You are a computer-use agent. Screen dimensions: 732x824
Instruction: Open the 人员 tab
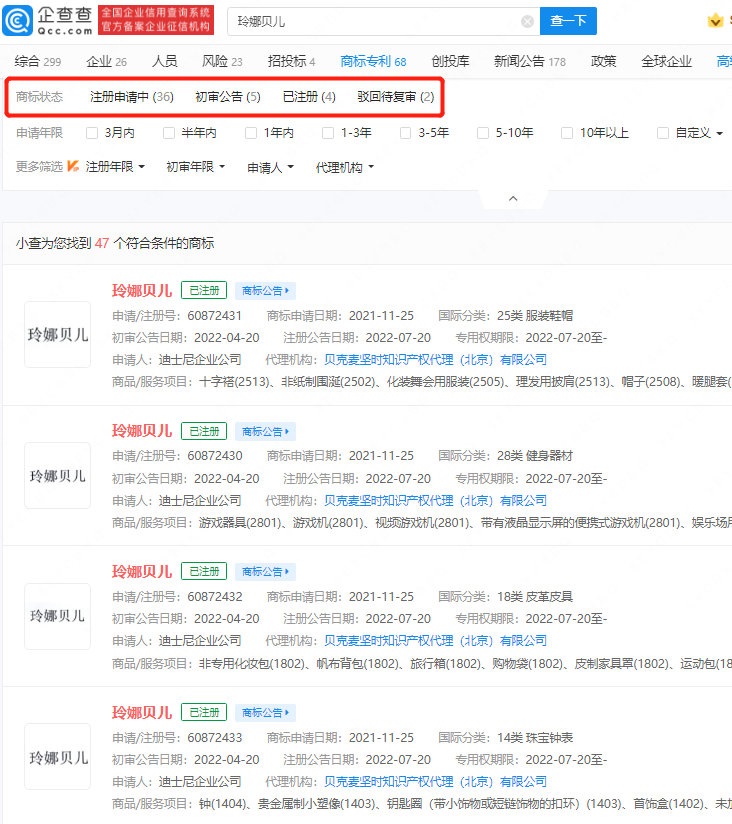[x=164, y=61]
